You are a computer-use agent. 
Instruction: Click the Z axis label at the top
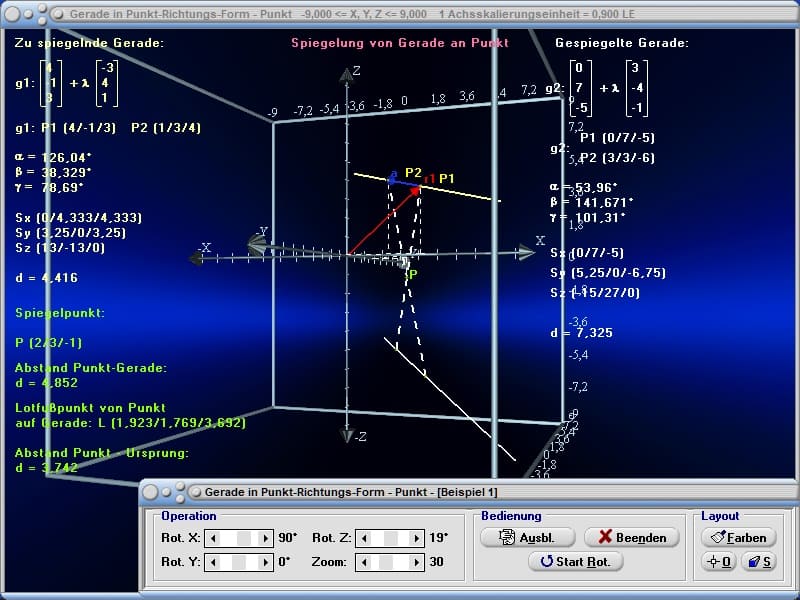(357, 71)
